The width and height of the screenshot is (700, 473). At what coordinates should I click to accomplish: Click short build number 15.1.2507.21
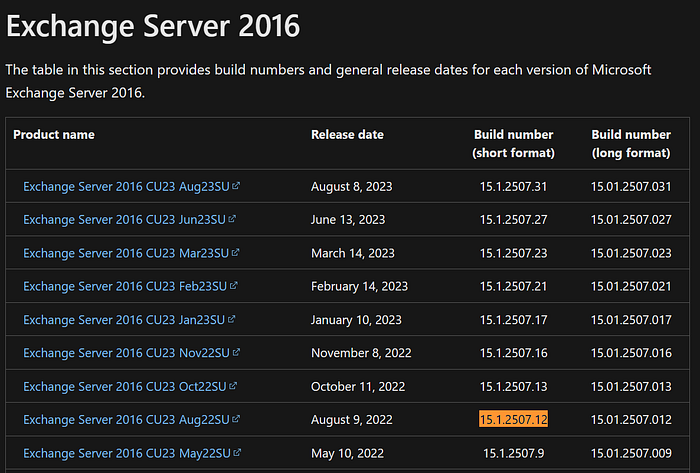(x=513, y=286)
